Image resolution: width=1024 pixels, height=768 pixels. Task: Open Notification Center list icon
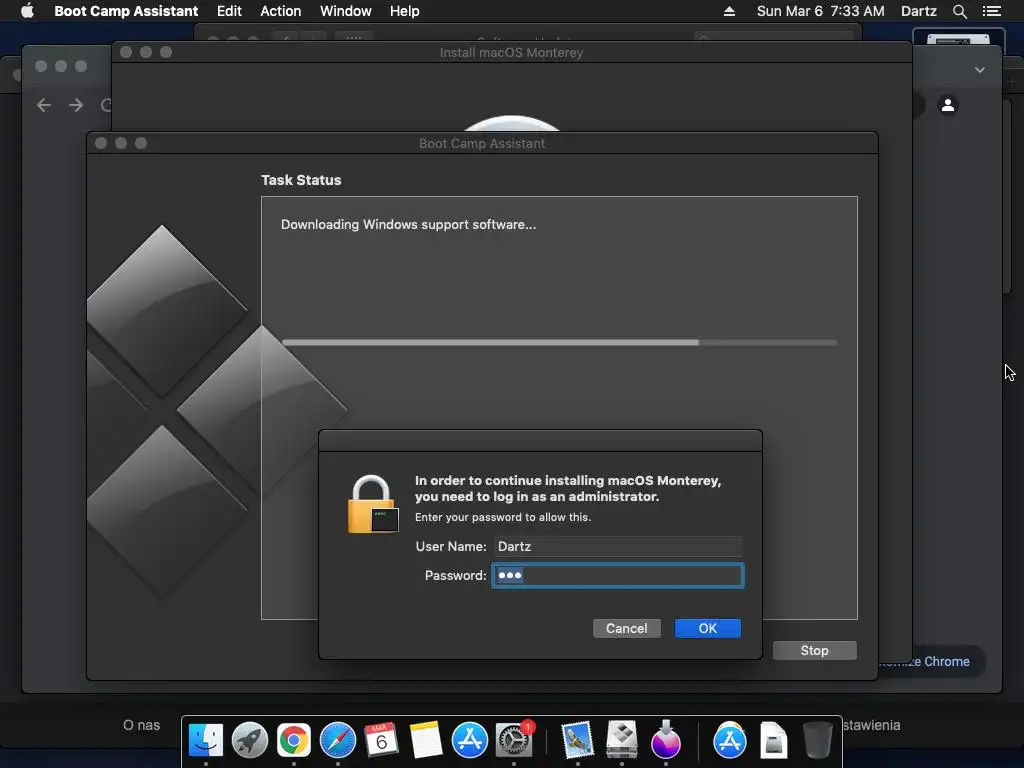click(x=991, y=11)
